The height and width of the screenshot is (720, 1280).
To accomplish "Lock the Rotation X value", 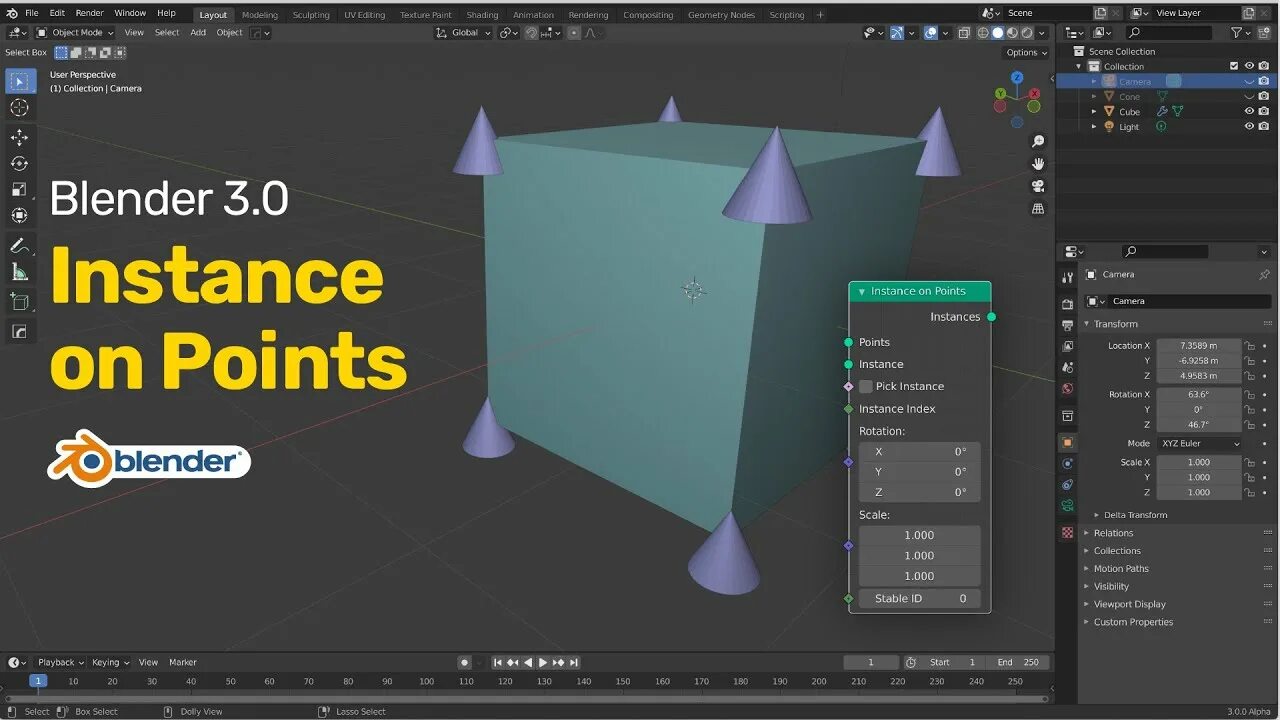I will 1249,395.
